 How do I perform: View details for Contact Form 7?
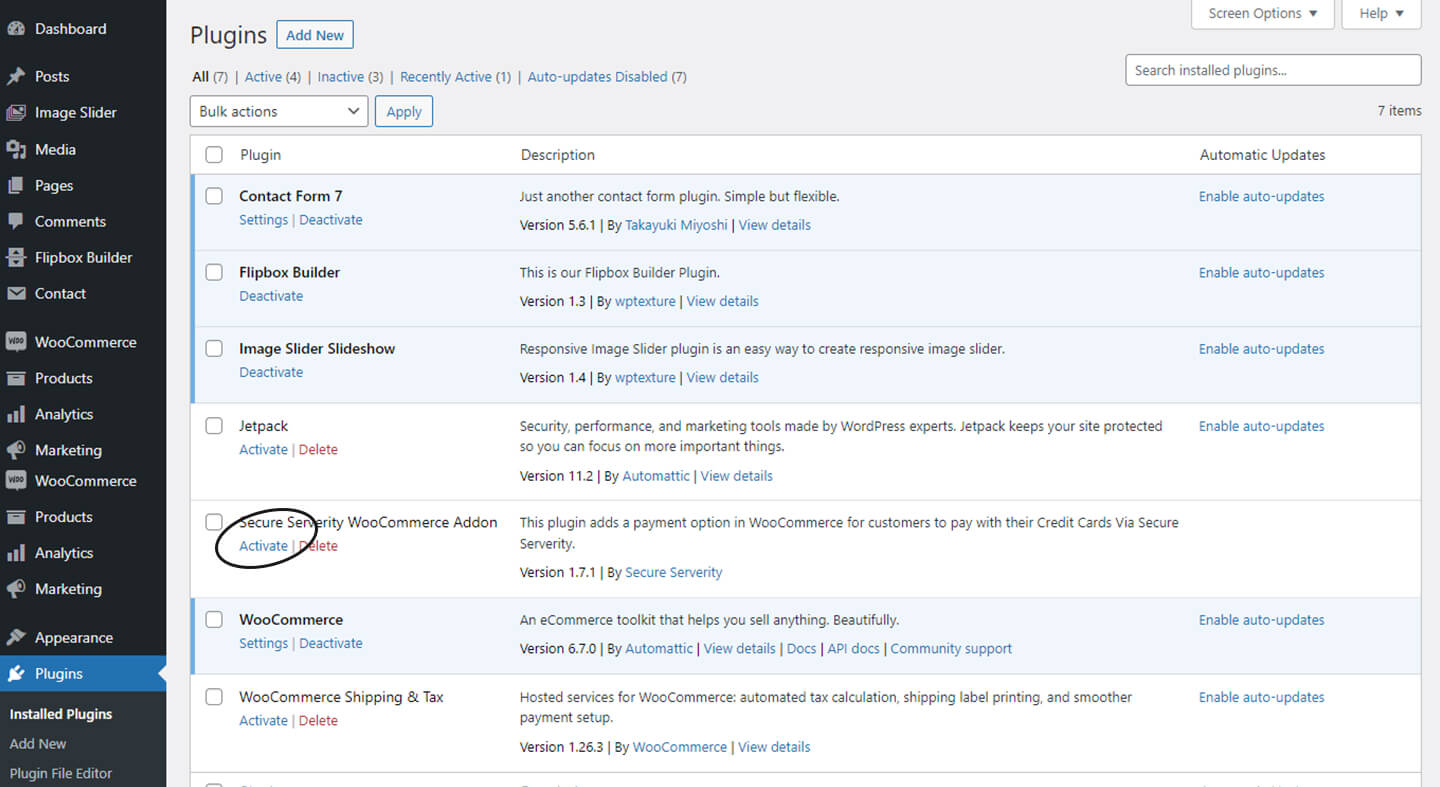click(775, 225)
